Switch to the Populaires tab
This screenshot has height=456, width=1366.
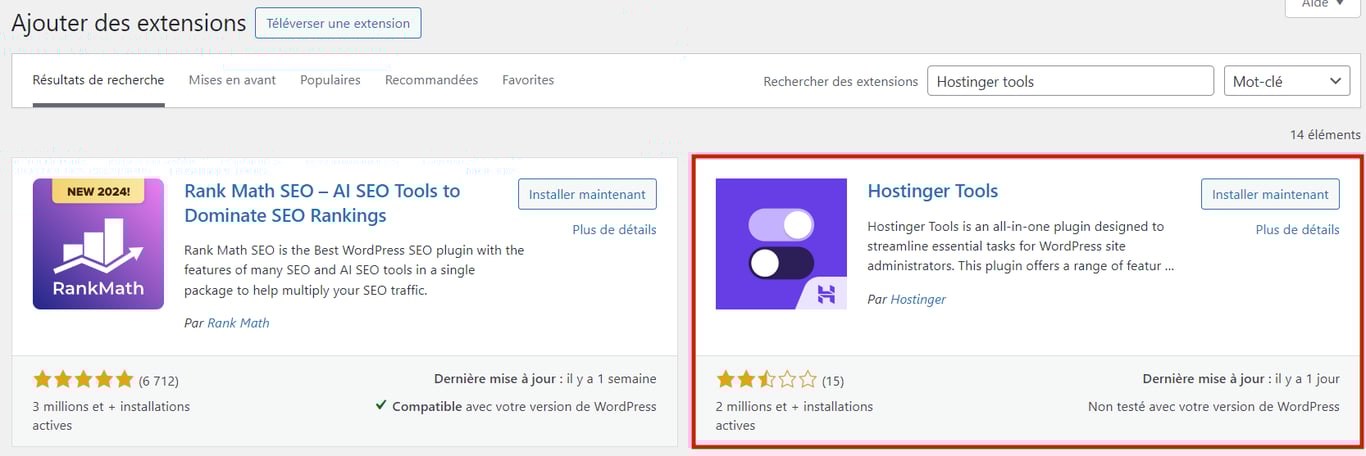330,80
